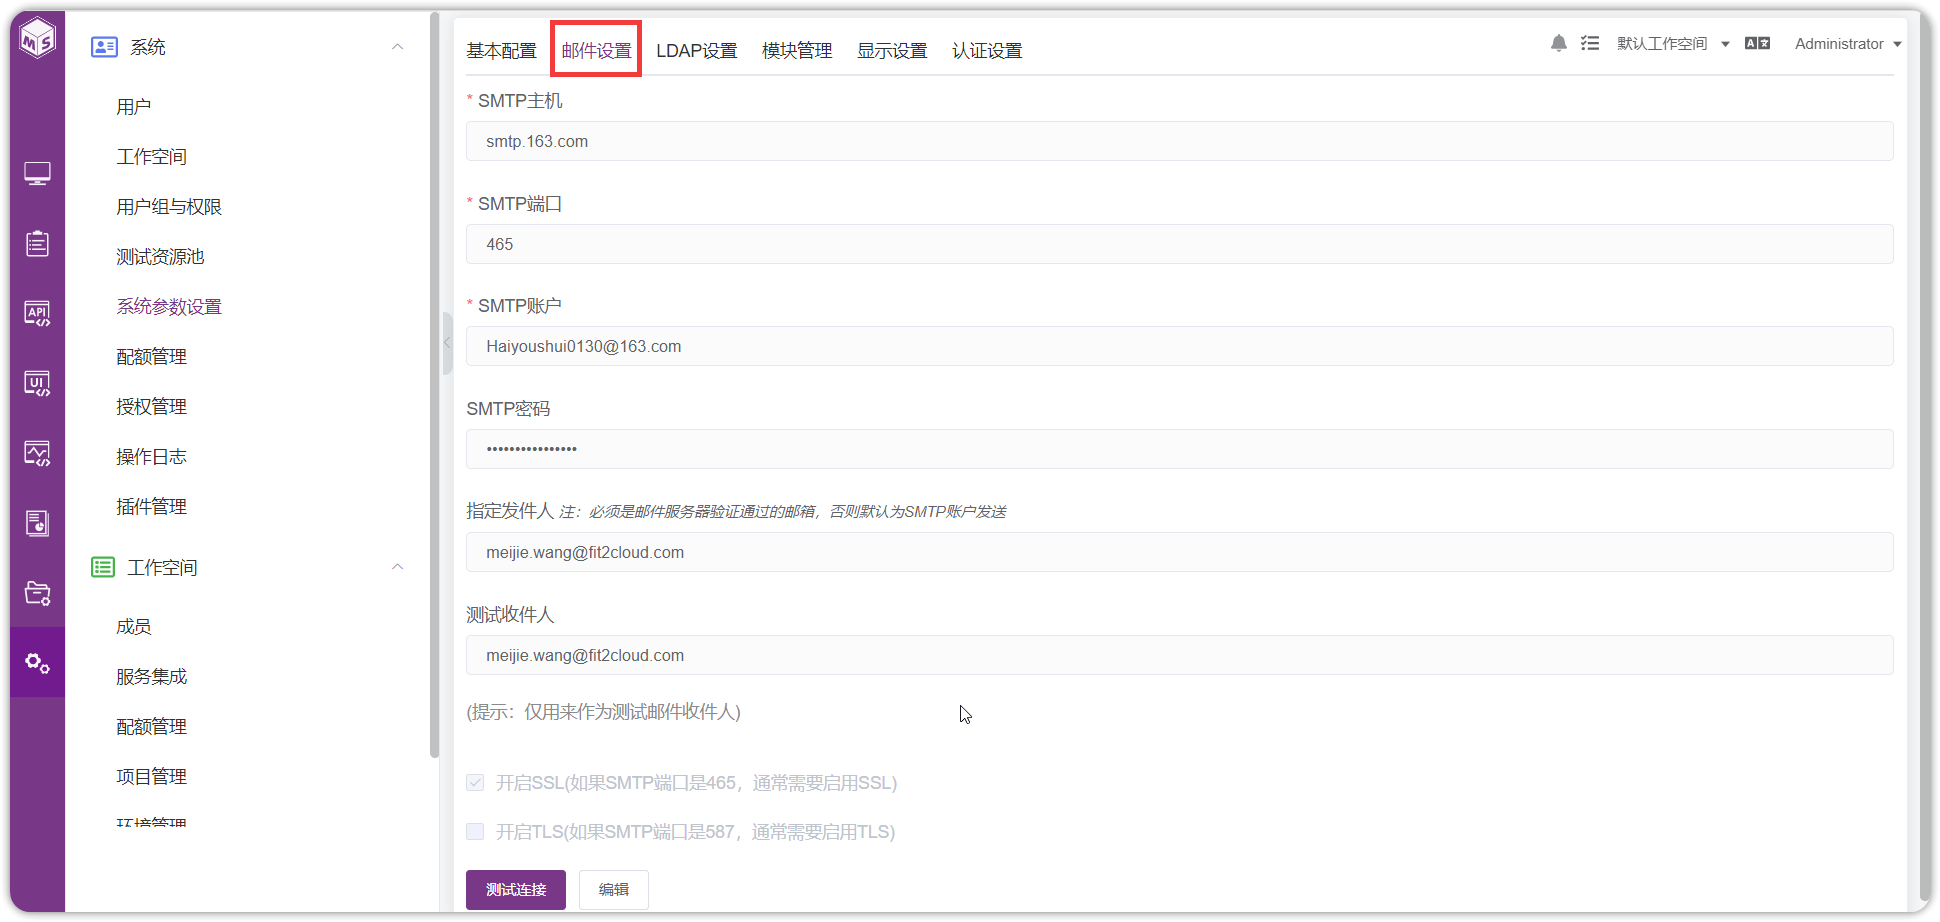
Task: Open the Administrator user dropdown
Action: point(1848,43)
